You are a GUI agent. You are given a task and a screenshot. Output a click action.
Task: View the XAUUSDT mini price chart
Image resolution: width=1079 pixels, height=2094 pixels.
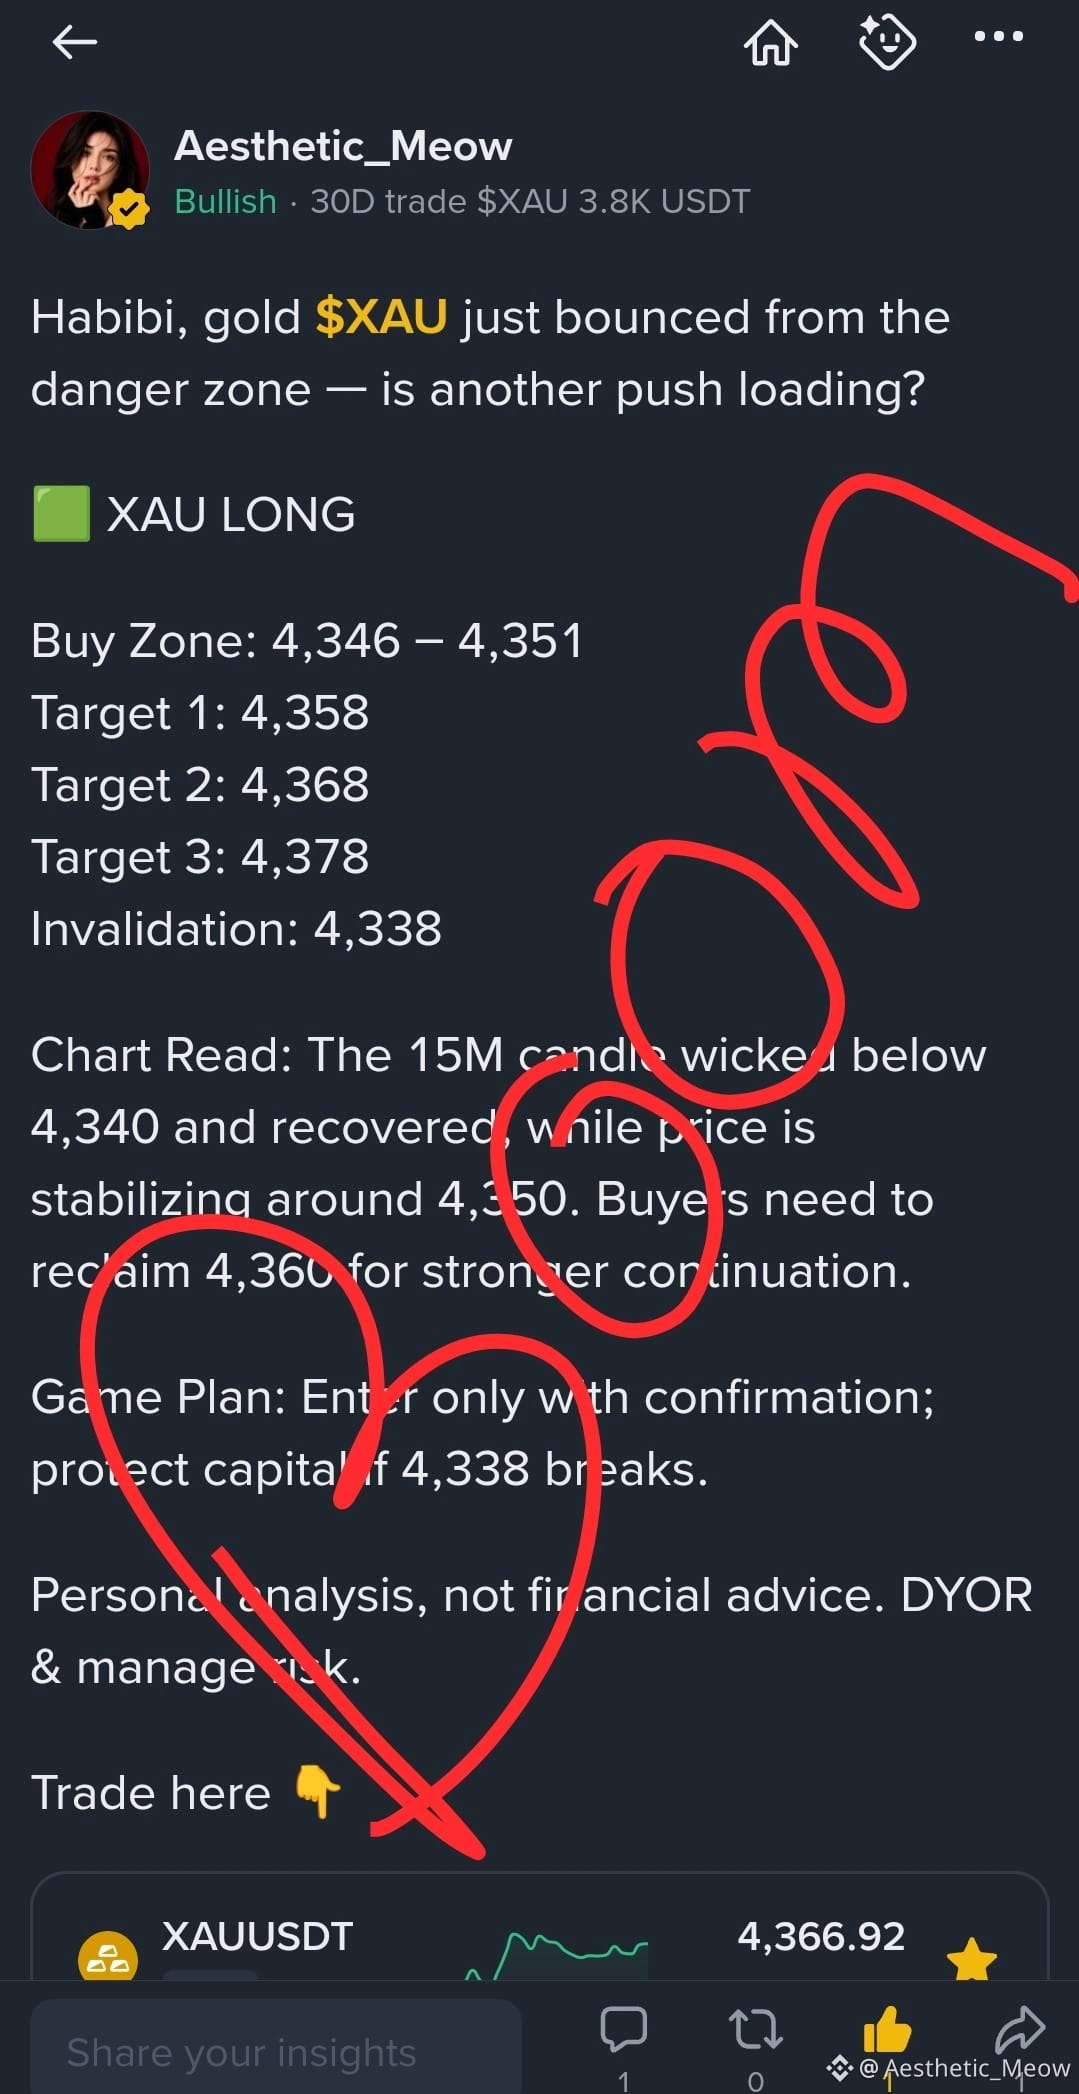click(x=556, y=1955)
